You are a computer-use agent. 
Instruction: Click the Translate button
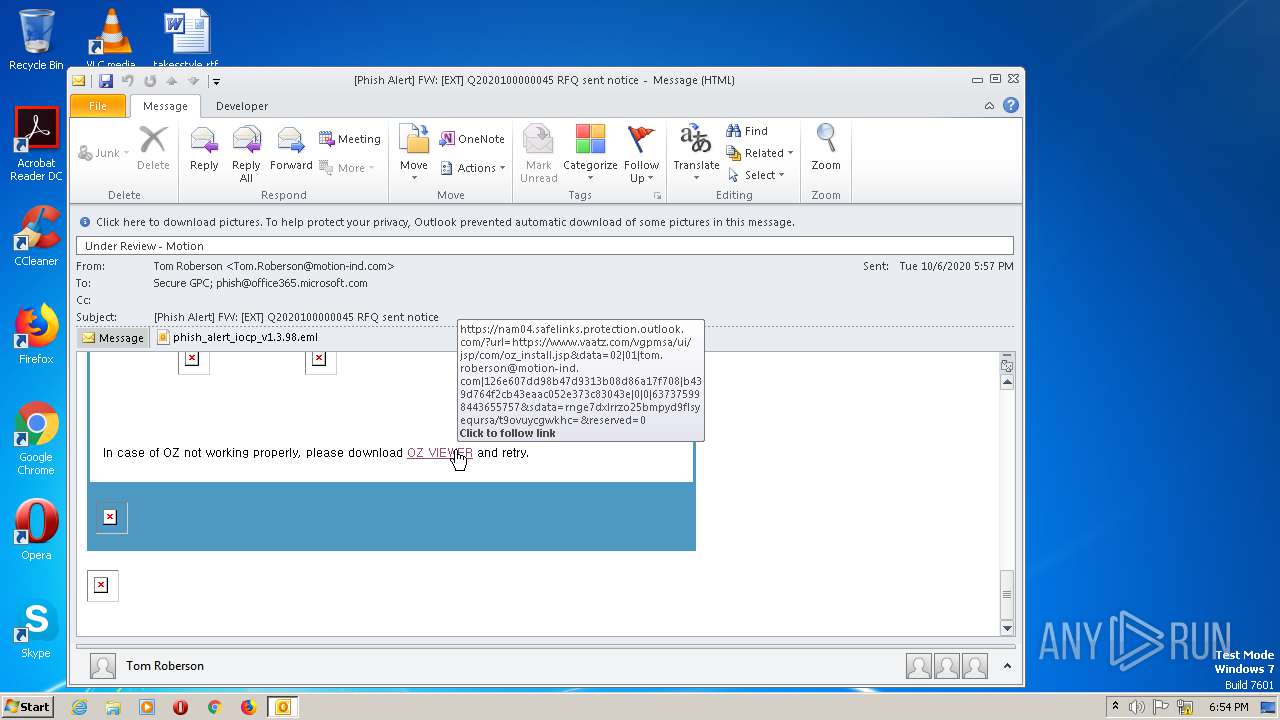tap(696, 154)
